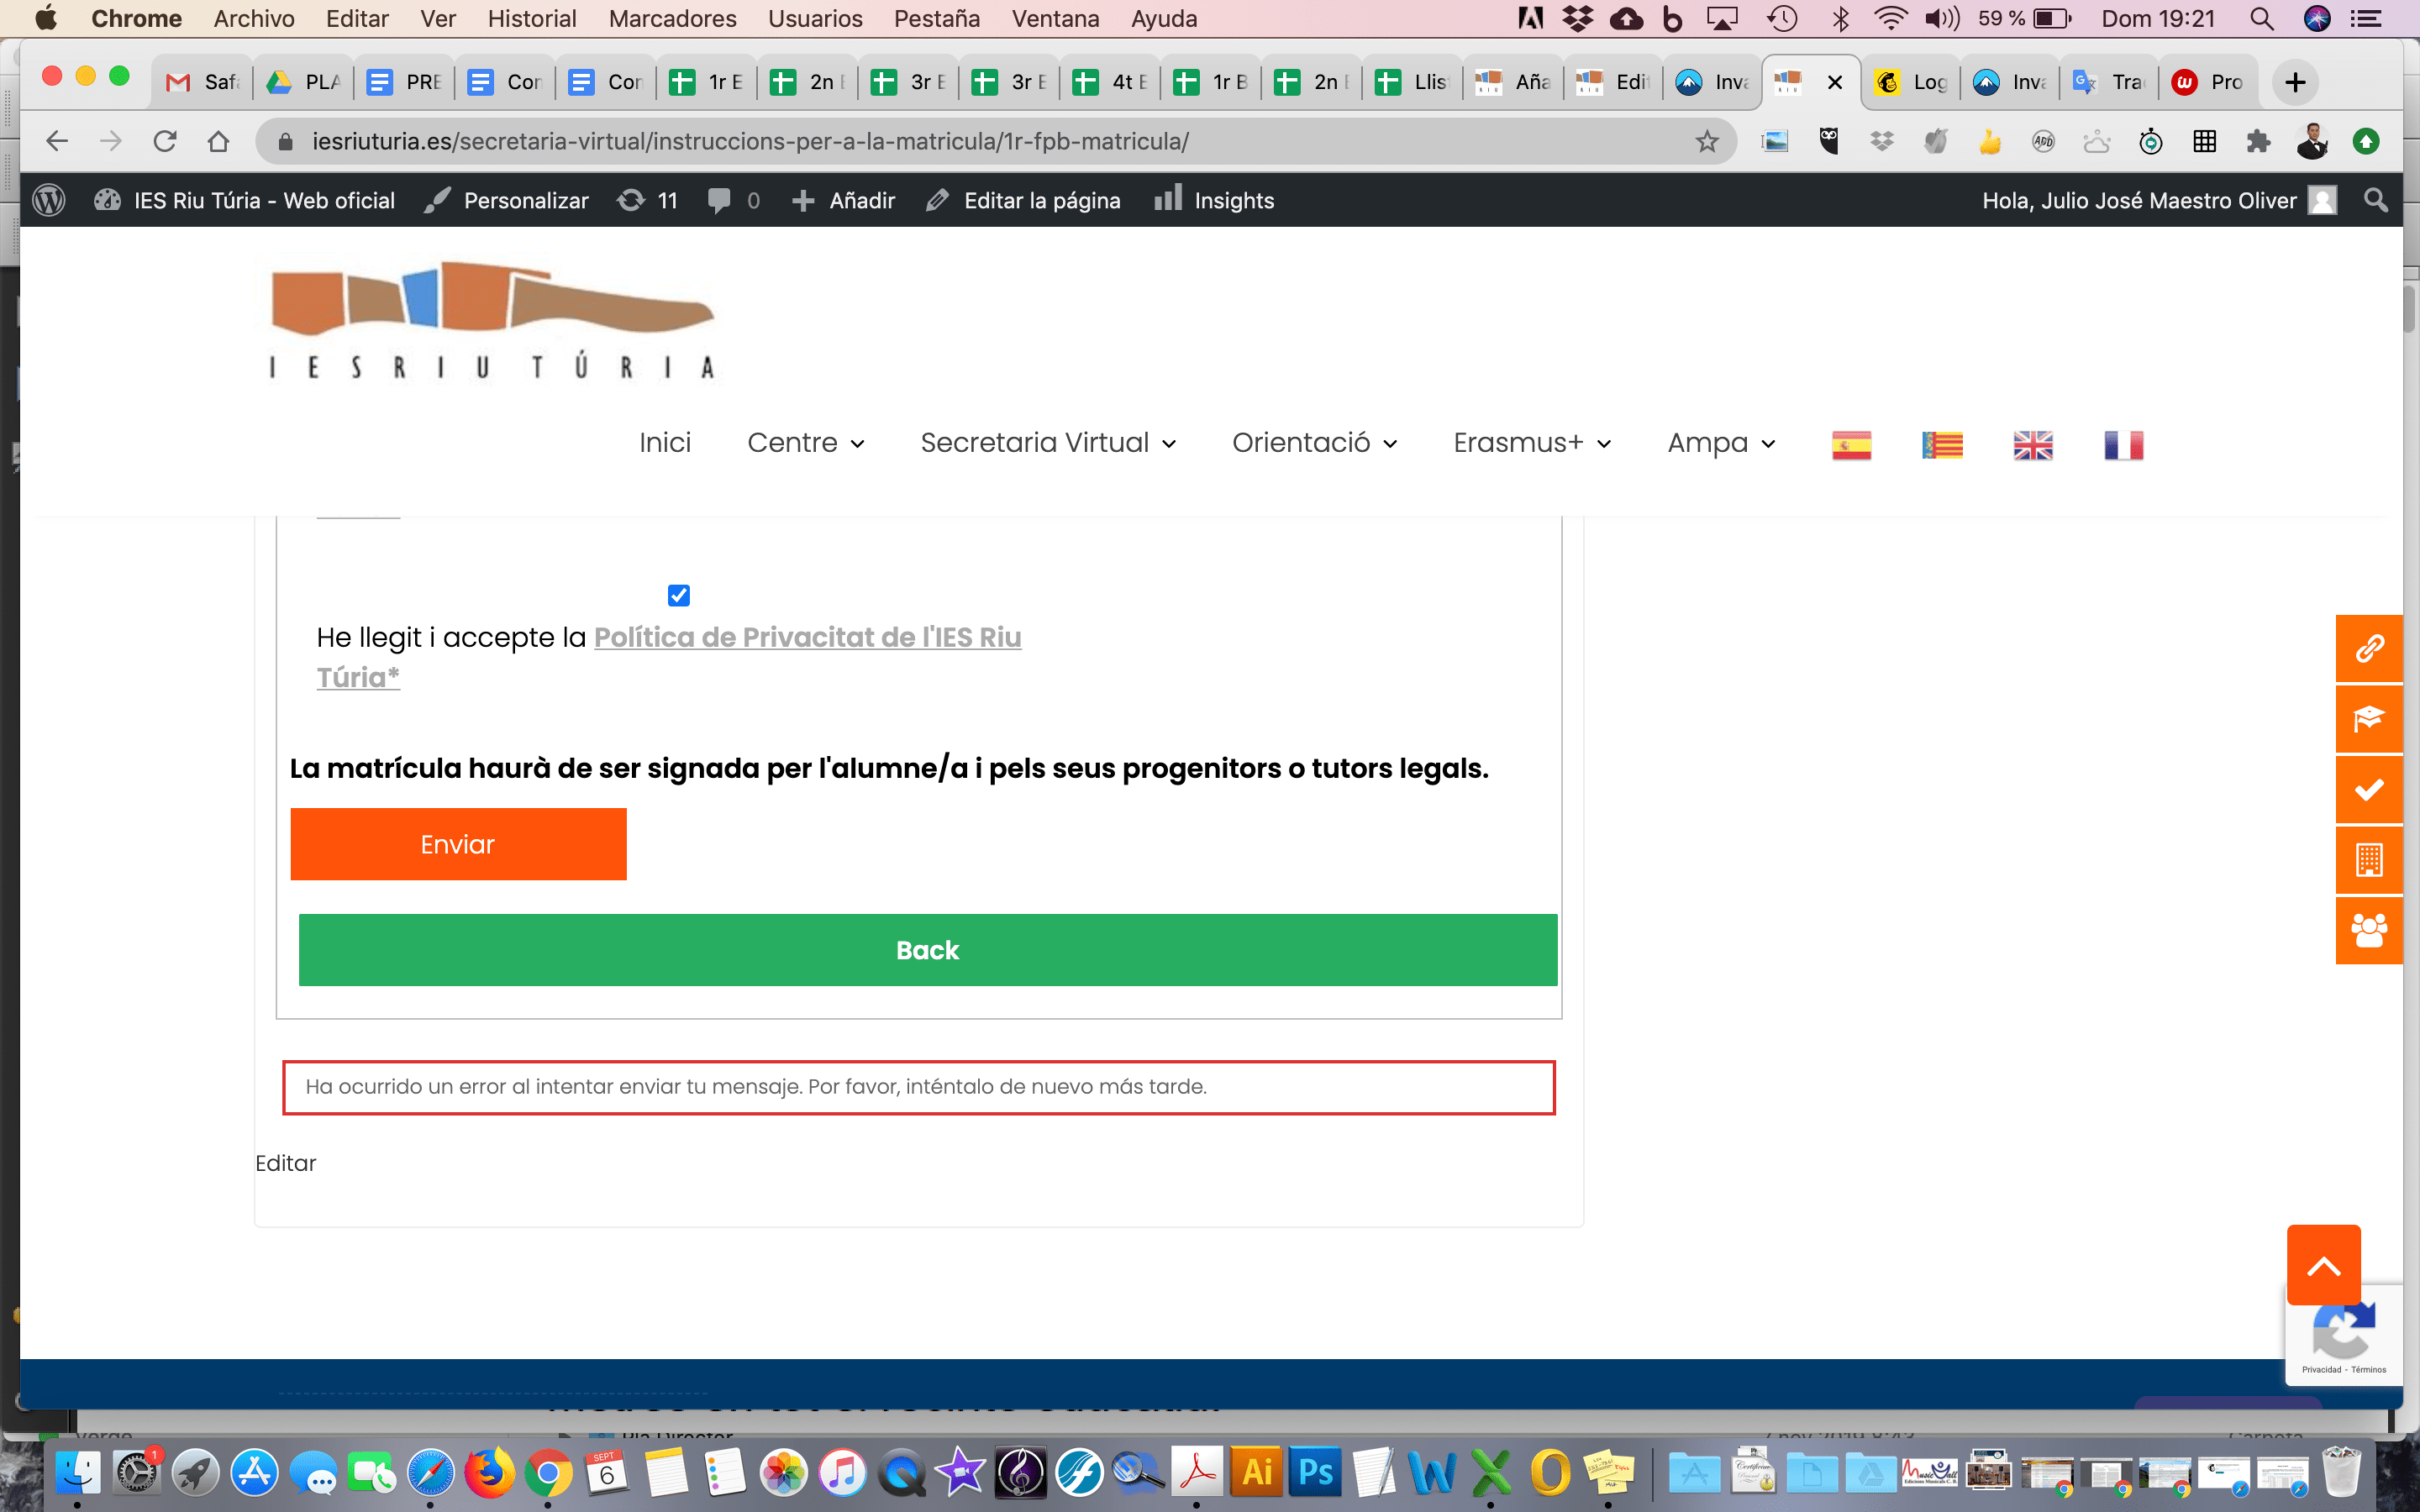Open Illustrator from the Dock
Screen dimensions: 2420x1512
1256,1472
